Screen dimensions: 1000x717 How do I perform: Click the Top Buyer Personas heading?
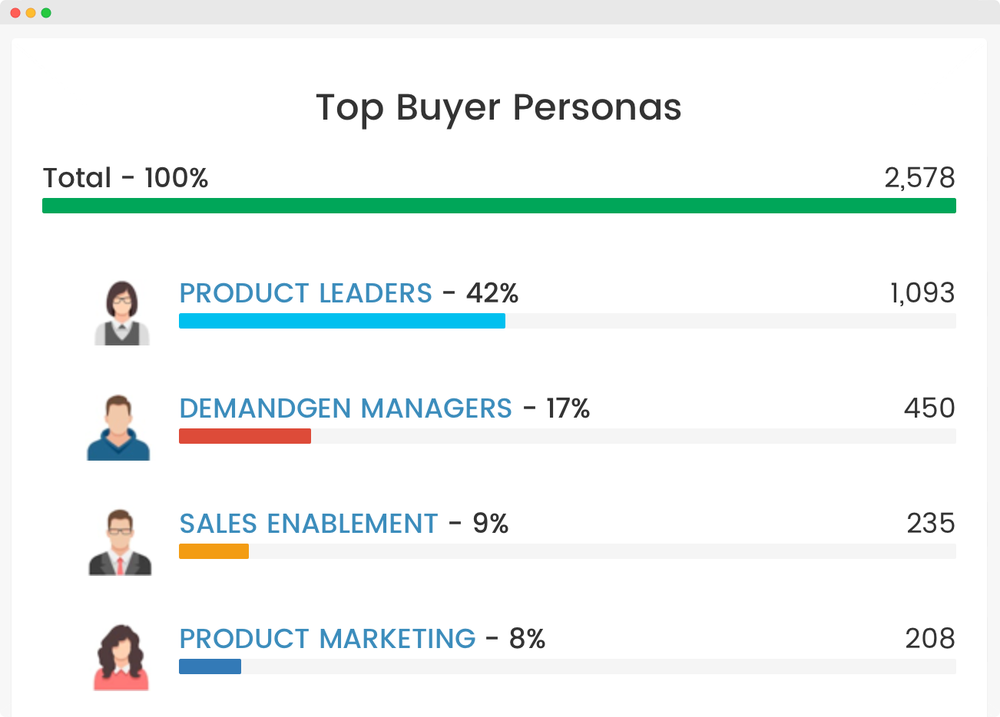499,107
